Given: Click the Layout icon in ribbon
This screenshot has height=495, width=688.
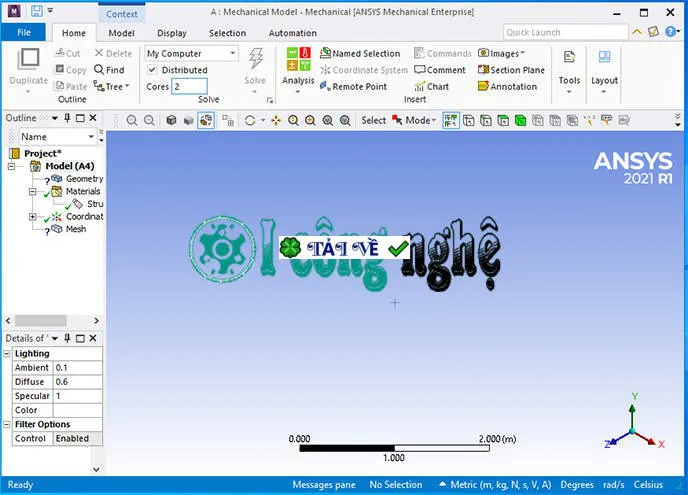Looking at the screenshot, I should tap(604, 57).
